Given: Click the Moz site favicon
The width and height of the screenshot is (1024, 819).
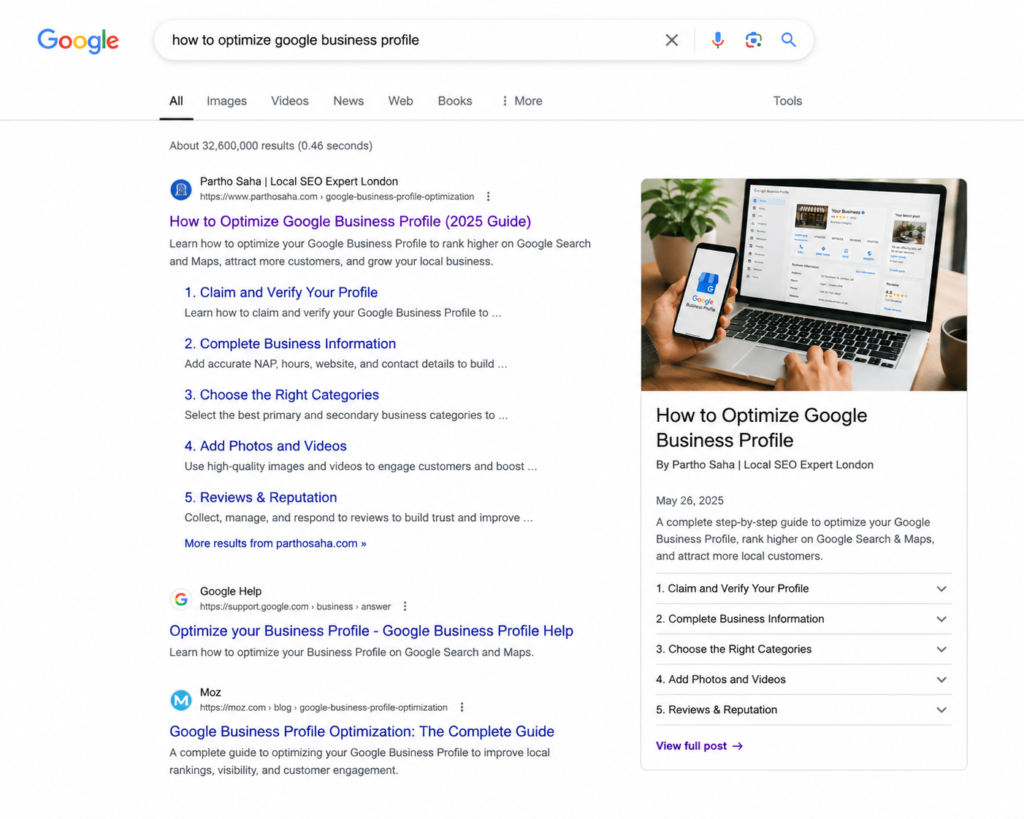Looking at the screenshot, I should (181, 700).
